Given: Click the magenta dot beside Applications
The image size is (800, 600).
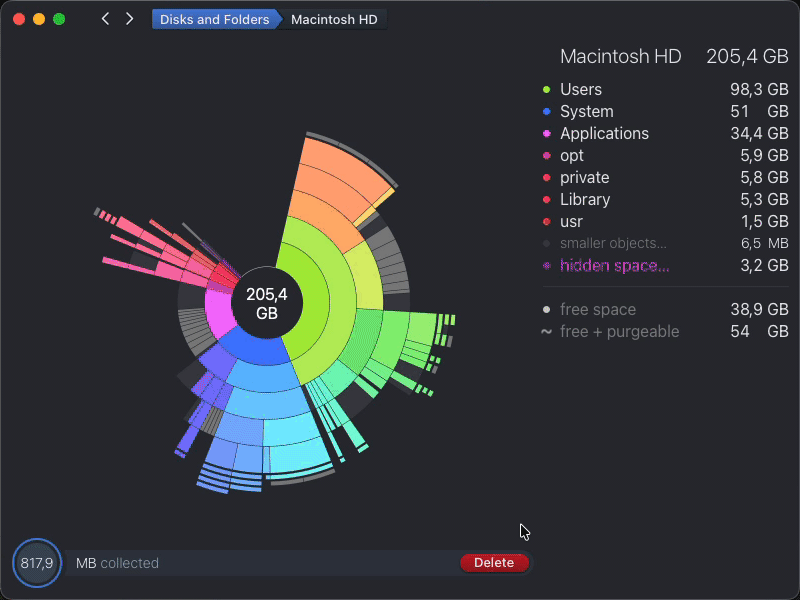Looking at the screenshot, I should pyautogui.click(x=546, y=133).
